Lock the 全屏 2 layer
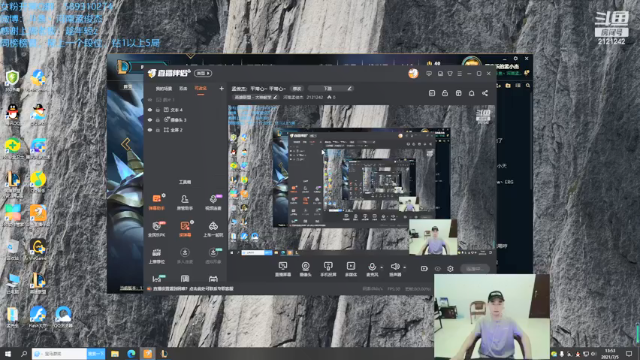 (158, 130)
